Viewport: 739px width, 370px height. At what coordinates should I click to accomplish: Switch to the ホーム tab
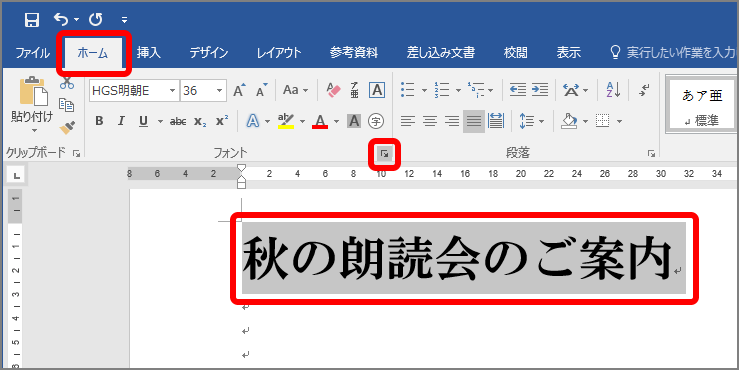[93, 52]
